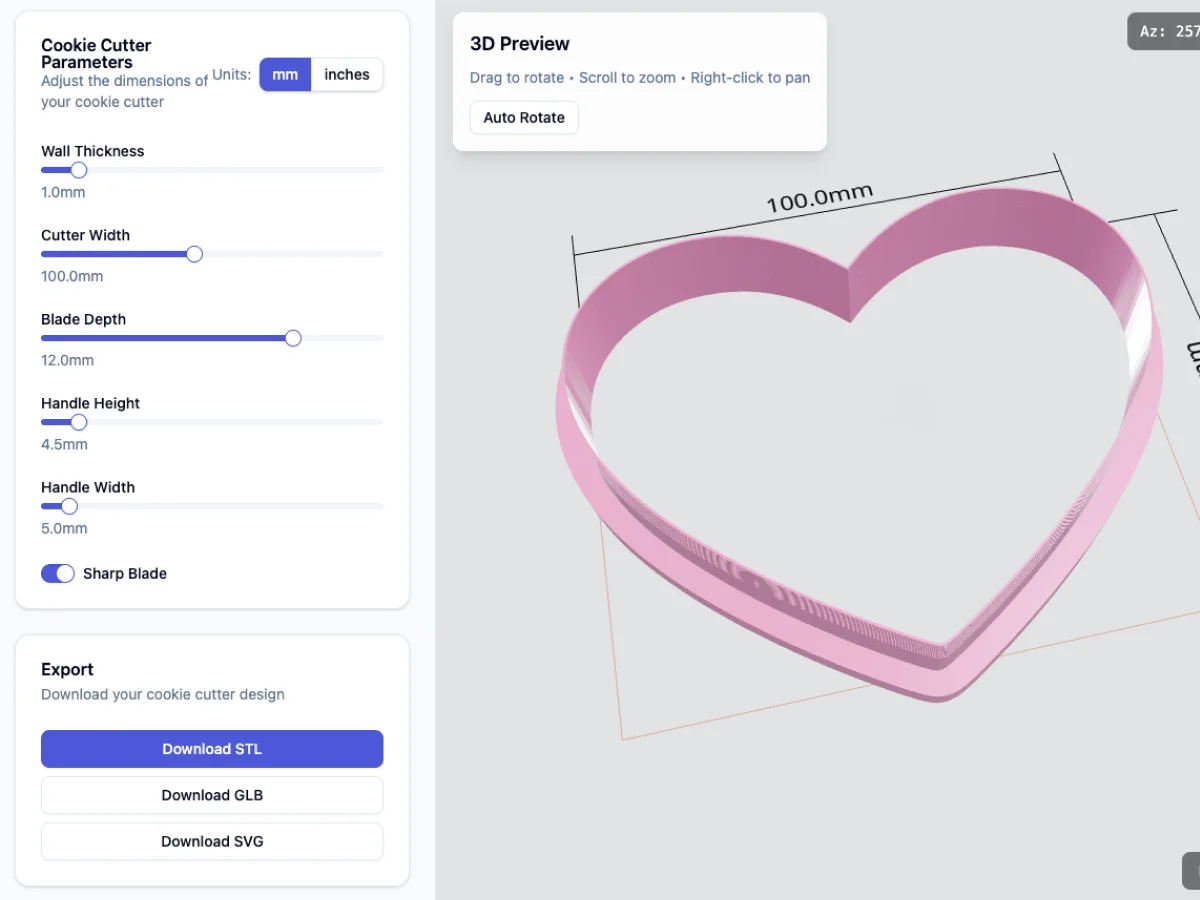Screen dimensions: 1200x900
Task: Click the Blade Depth slider handle
Action: [x=293, y=338]
